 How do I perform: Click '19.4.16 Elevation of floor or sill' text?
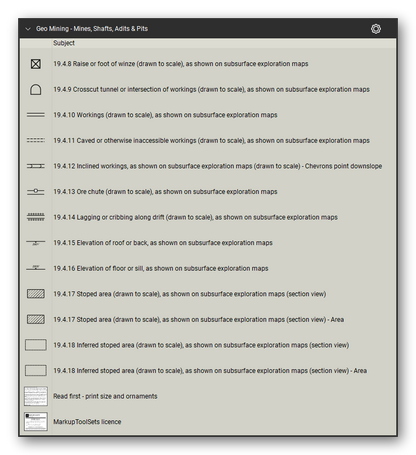point(161,268)
